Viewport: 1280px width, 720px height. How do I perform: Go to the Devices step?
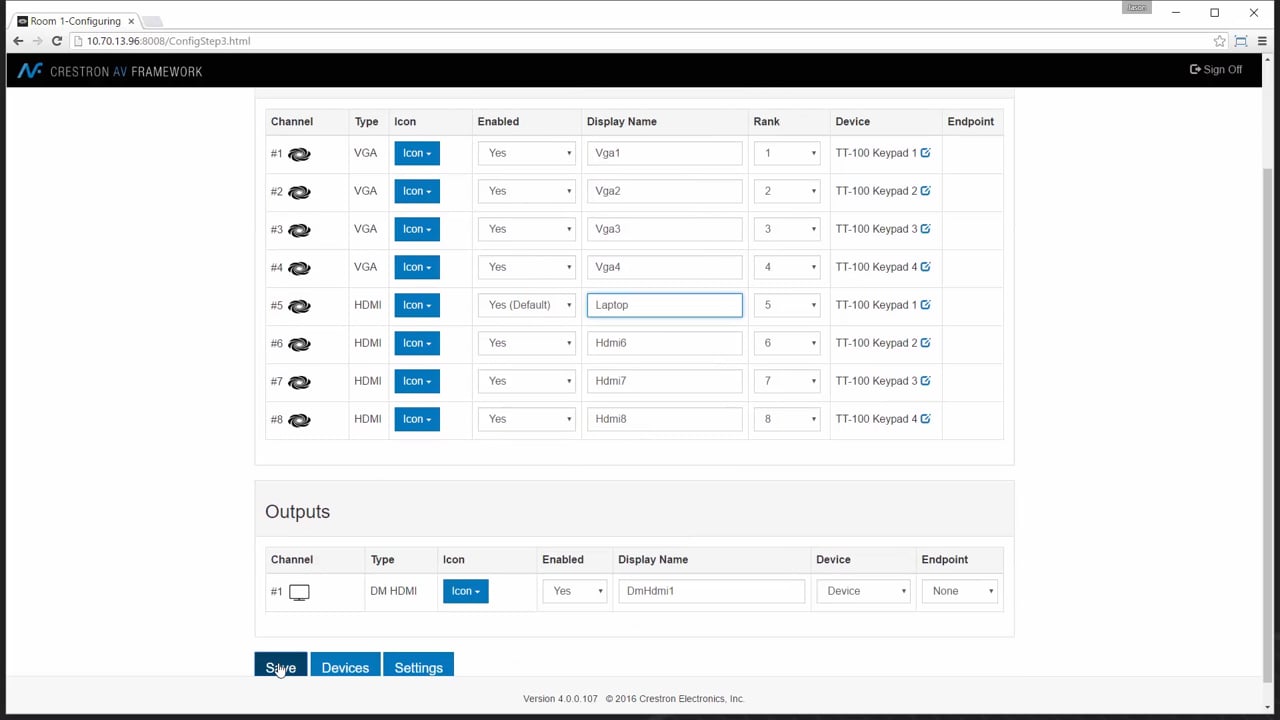pos(345,667)
